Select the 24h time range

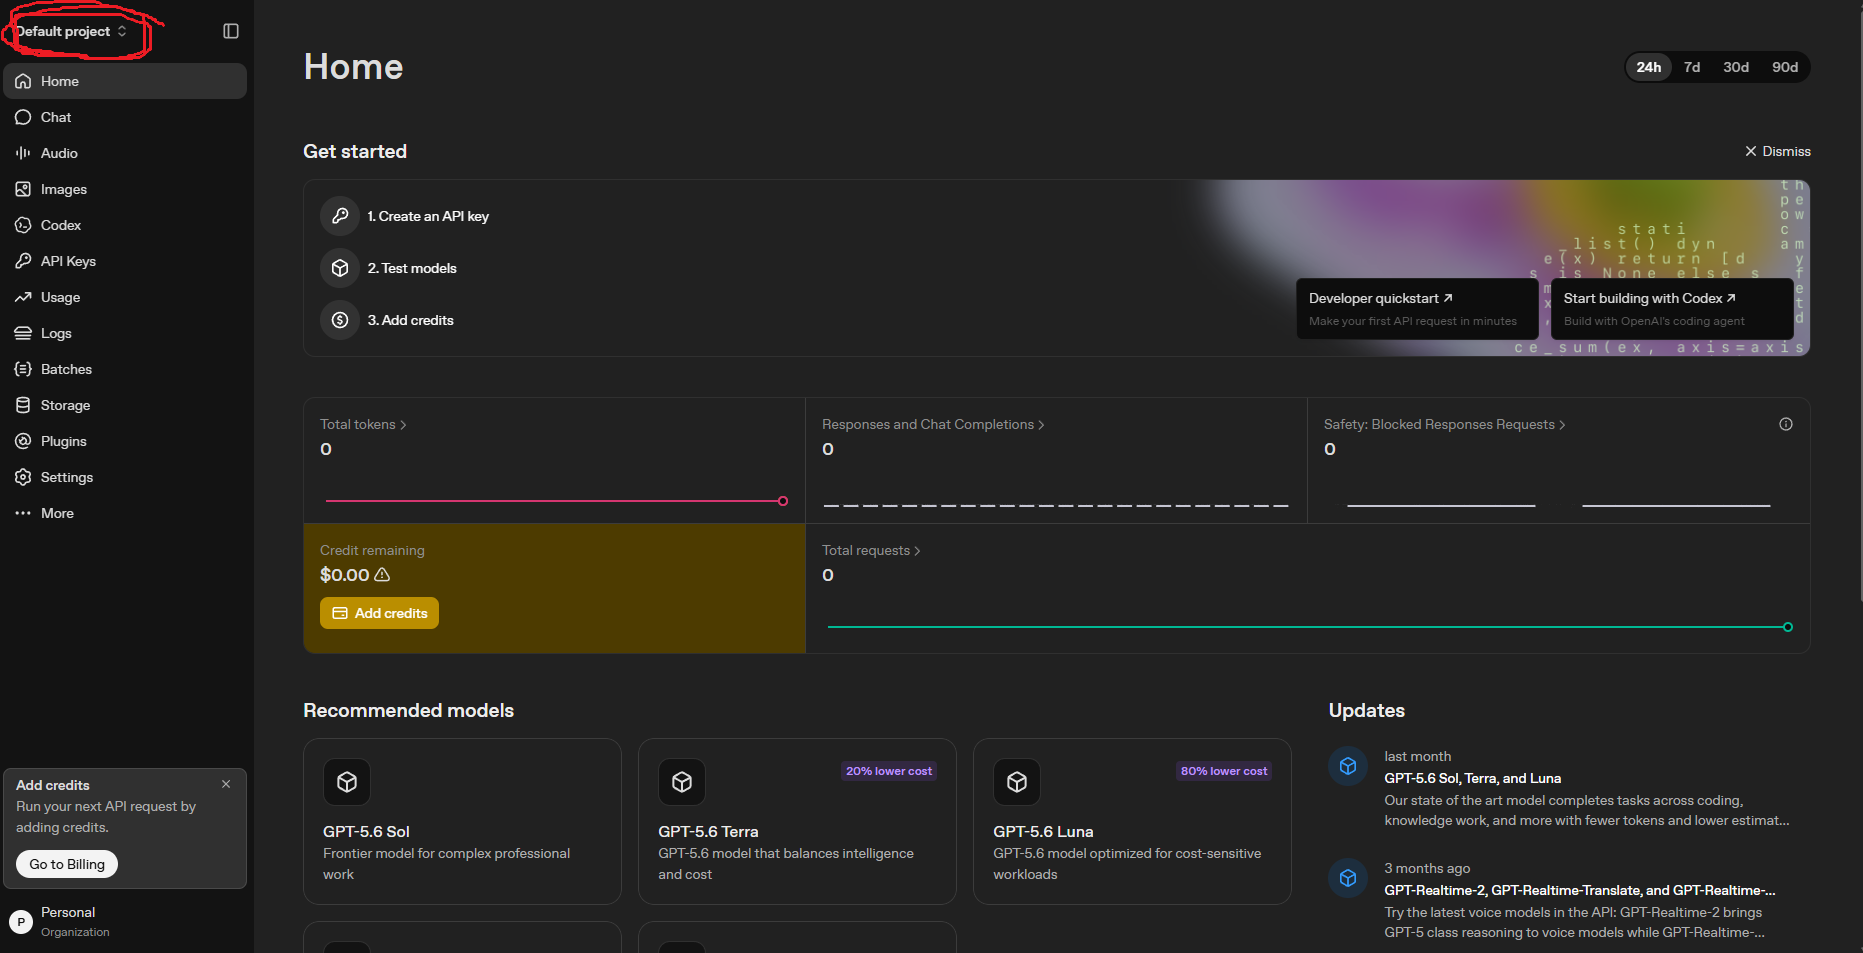1649,67
